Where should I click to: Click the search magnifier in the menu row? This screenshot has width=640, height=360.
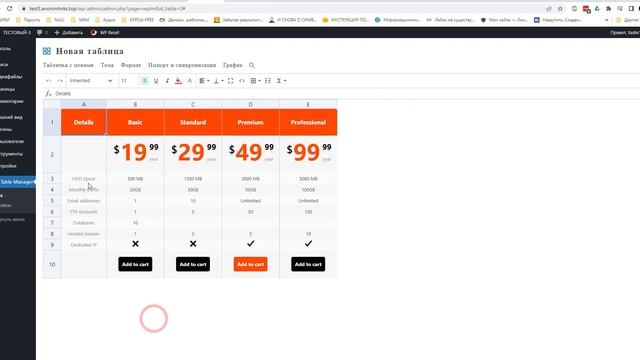tap(252, 65)
